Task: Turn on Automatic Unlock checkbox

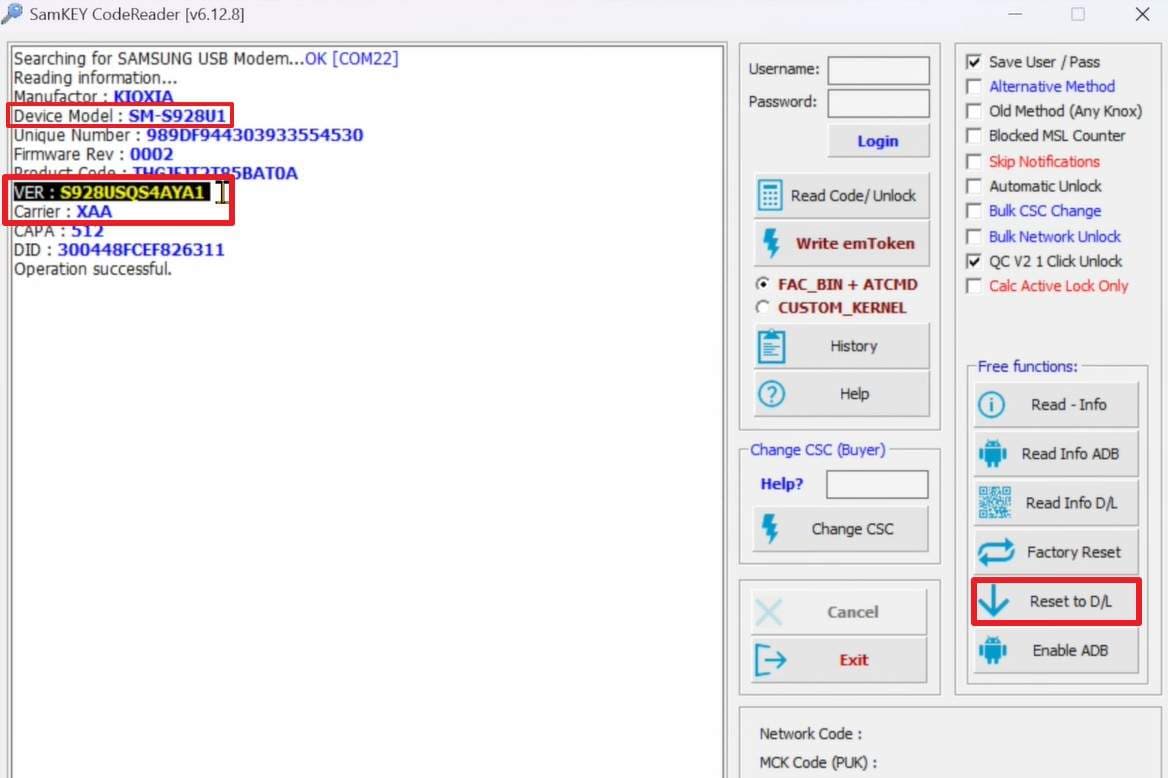Action: (974, 186)
